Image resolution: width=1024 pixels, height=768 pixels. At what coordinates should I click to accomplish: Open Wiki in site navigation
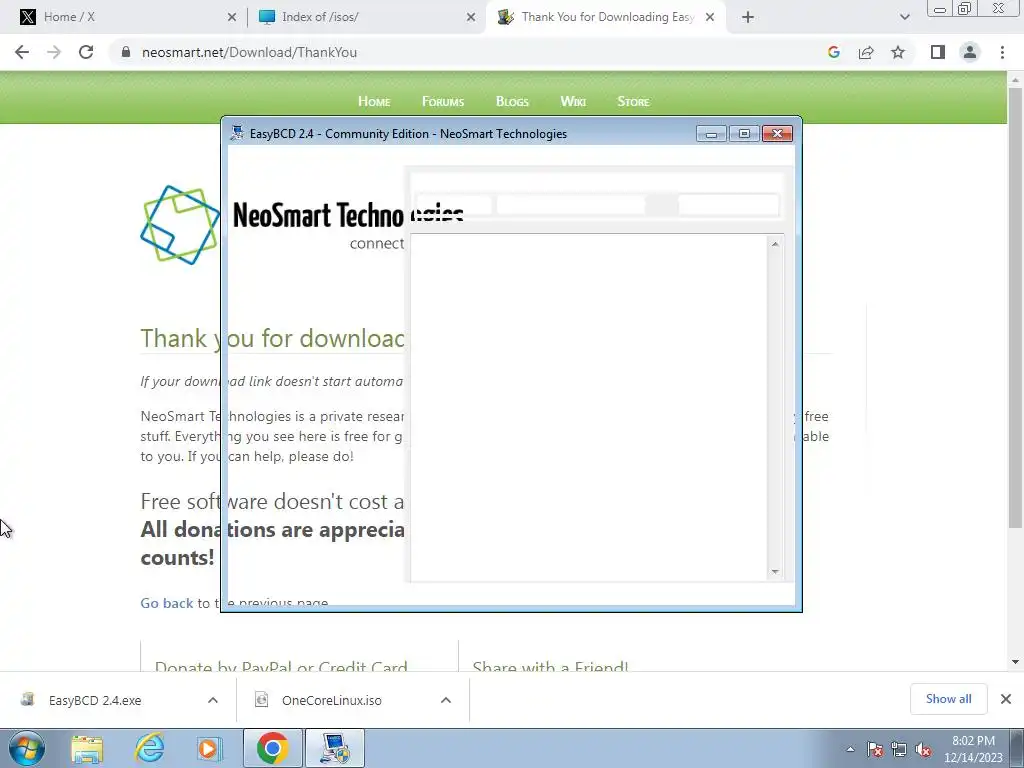(573, 101)
